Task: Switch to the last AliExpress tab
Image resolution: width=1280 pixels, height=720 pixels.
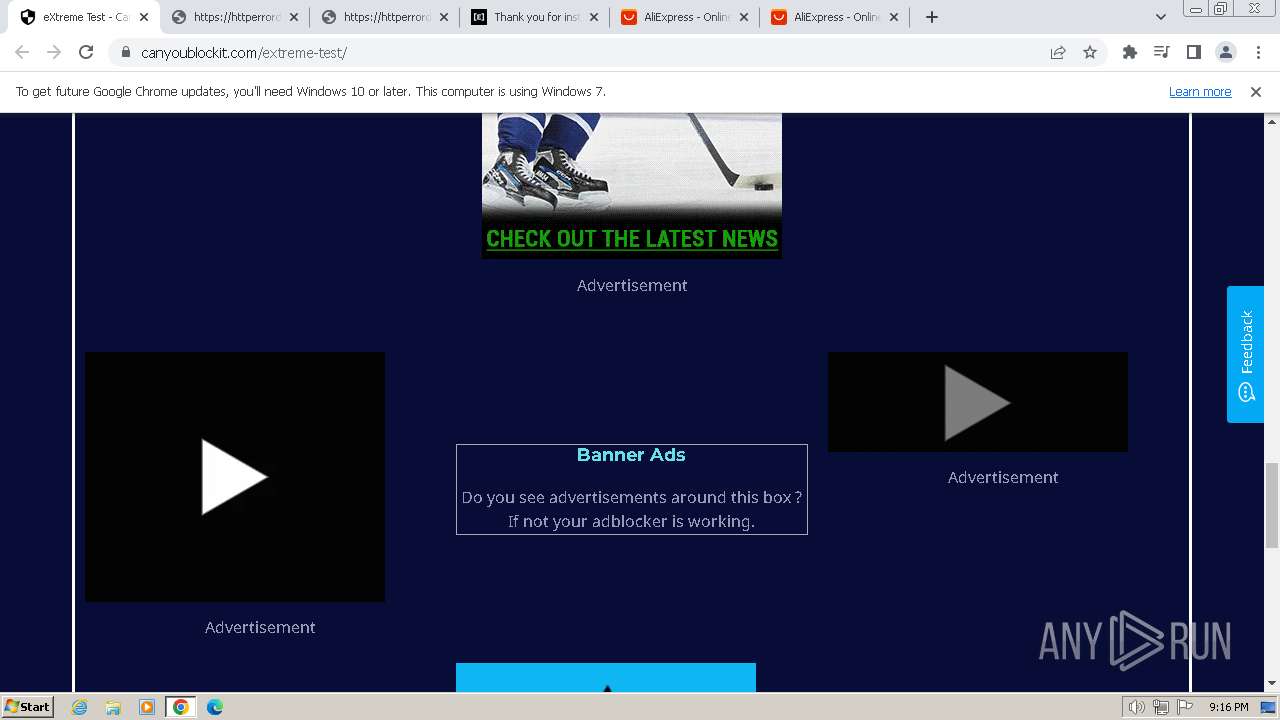Action: click(x=836, y=17)
